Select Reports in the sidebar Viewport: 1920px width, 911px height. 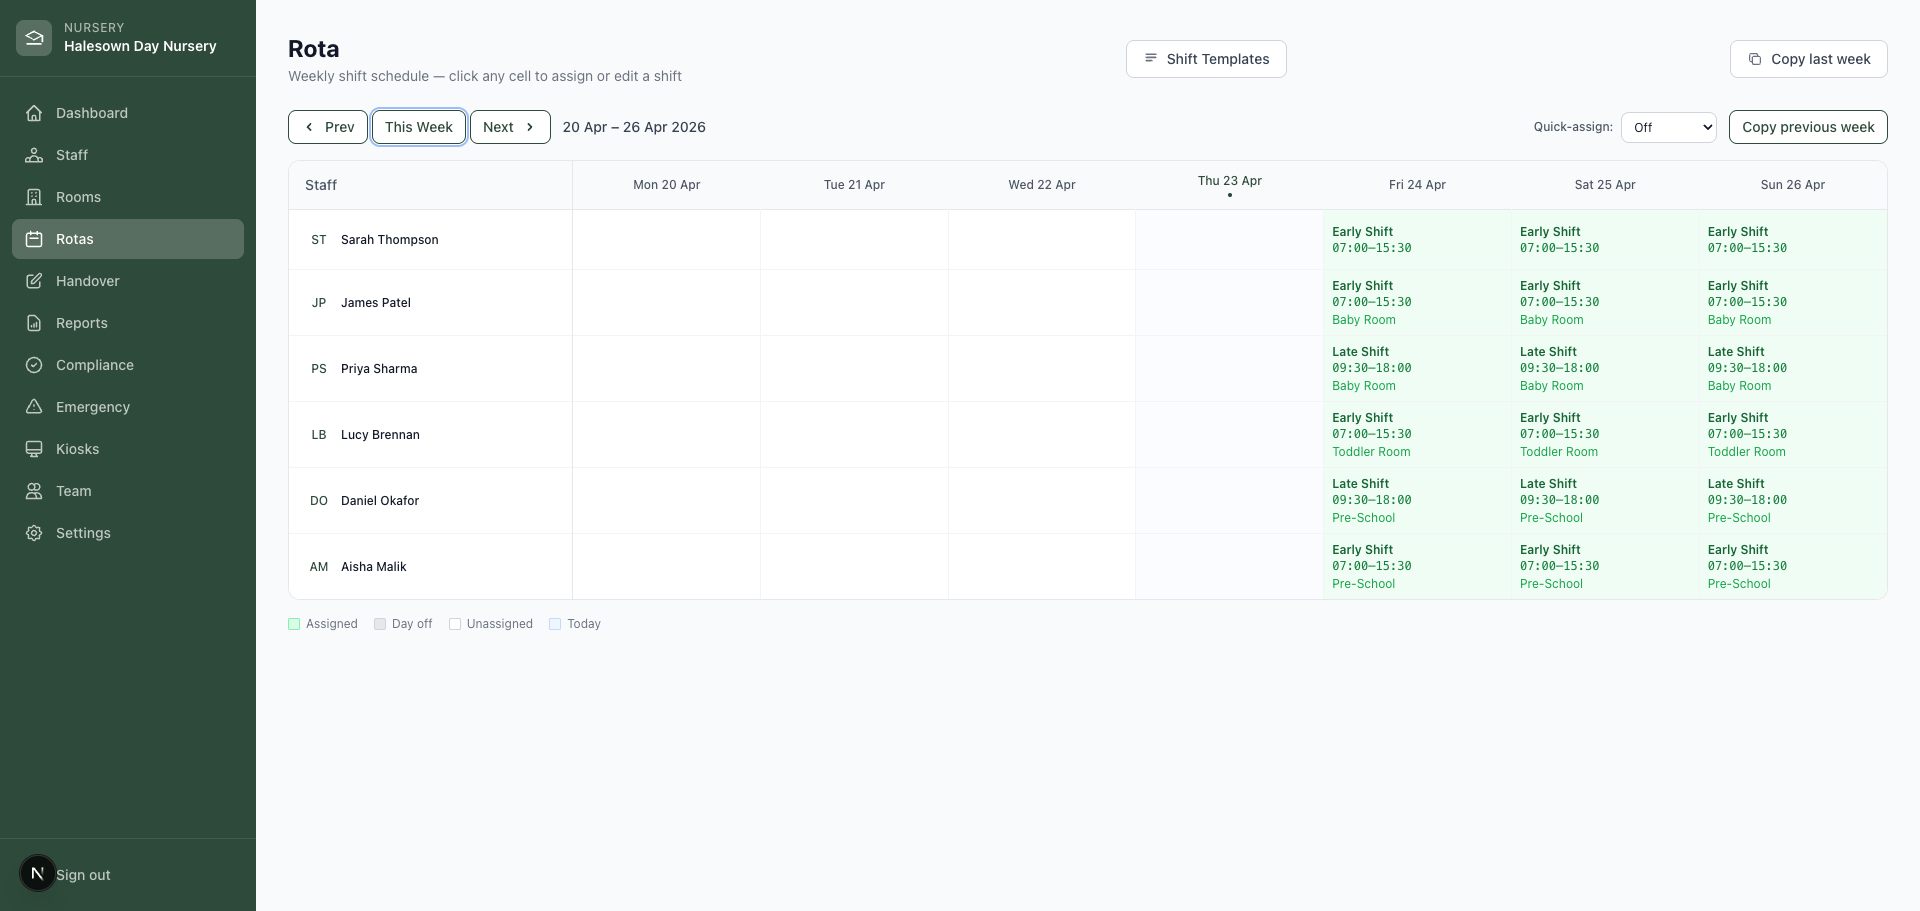coord(128,323)
